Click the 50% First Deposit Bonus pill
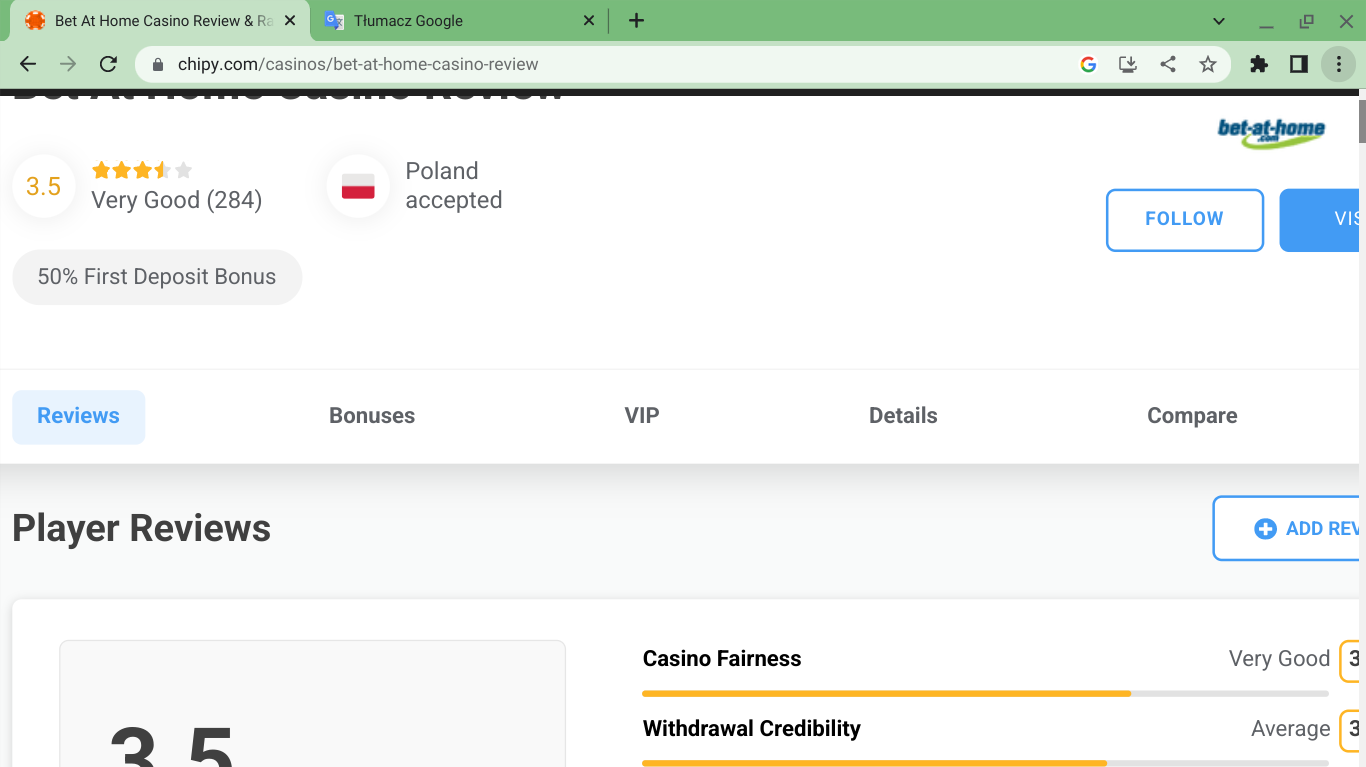 click(157, 277)
